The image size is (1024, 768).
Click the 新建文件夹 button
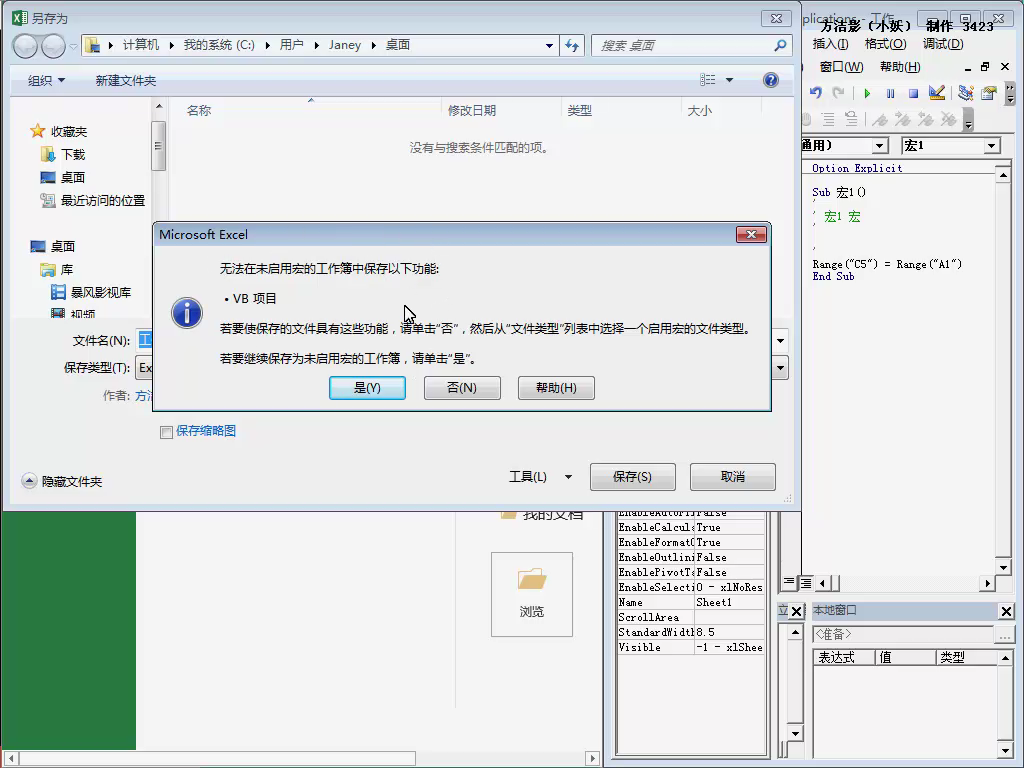click(125, 80)
